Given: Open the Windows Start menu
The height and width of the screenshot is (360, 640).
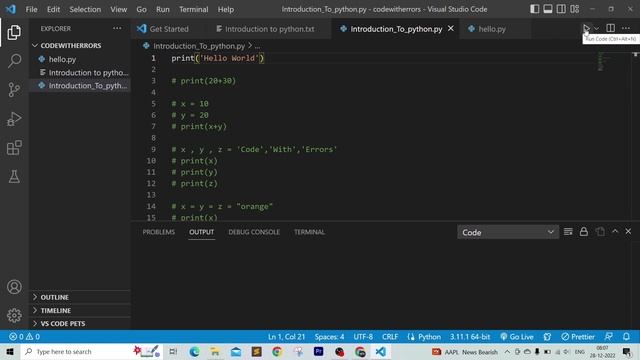Looking at the screenshot, I should [10, 351].
